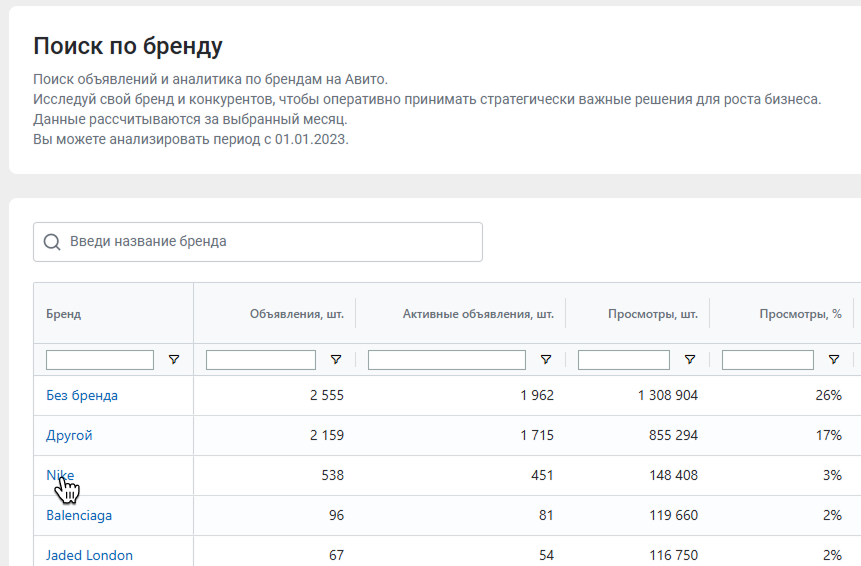861x566 pixels.
Task: Sort by Объявления, шт. column header
Action: [297, 314]
